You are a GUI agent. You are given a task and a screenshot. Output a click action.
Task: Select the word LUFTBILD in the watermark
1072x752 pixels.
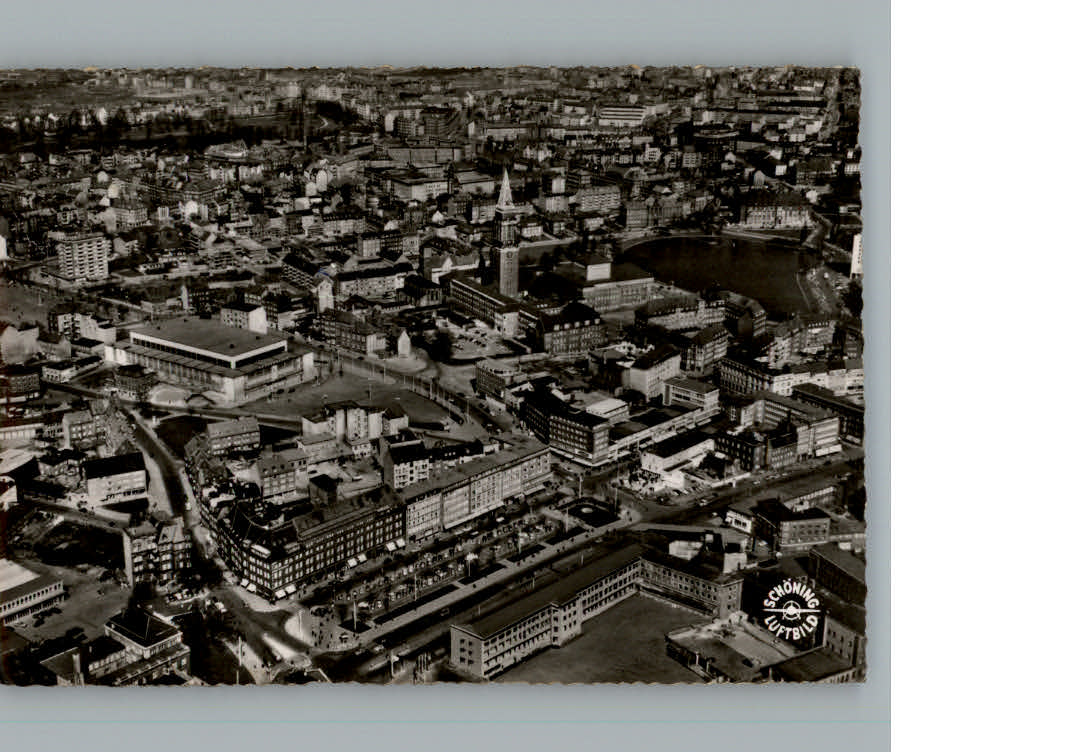coord(792,627)
